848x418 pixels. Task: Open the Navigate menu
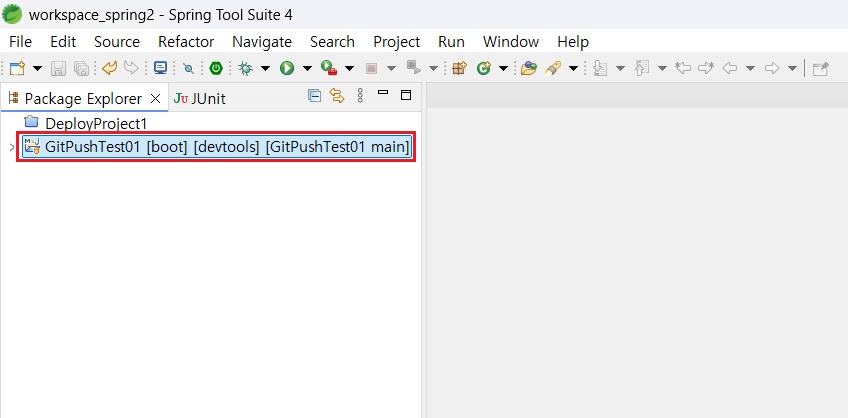tap(262, 42)
